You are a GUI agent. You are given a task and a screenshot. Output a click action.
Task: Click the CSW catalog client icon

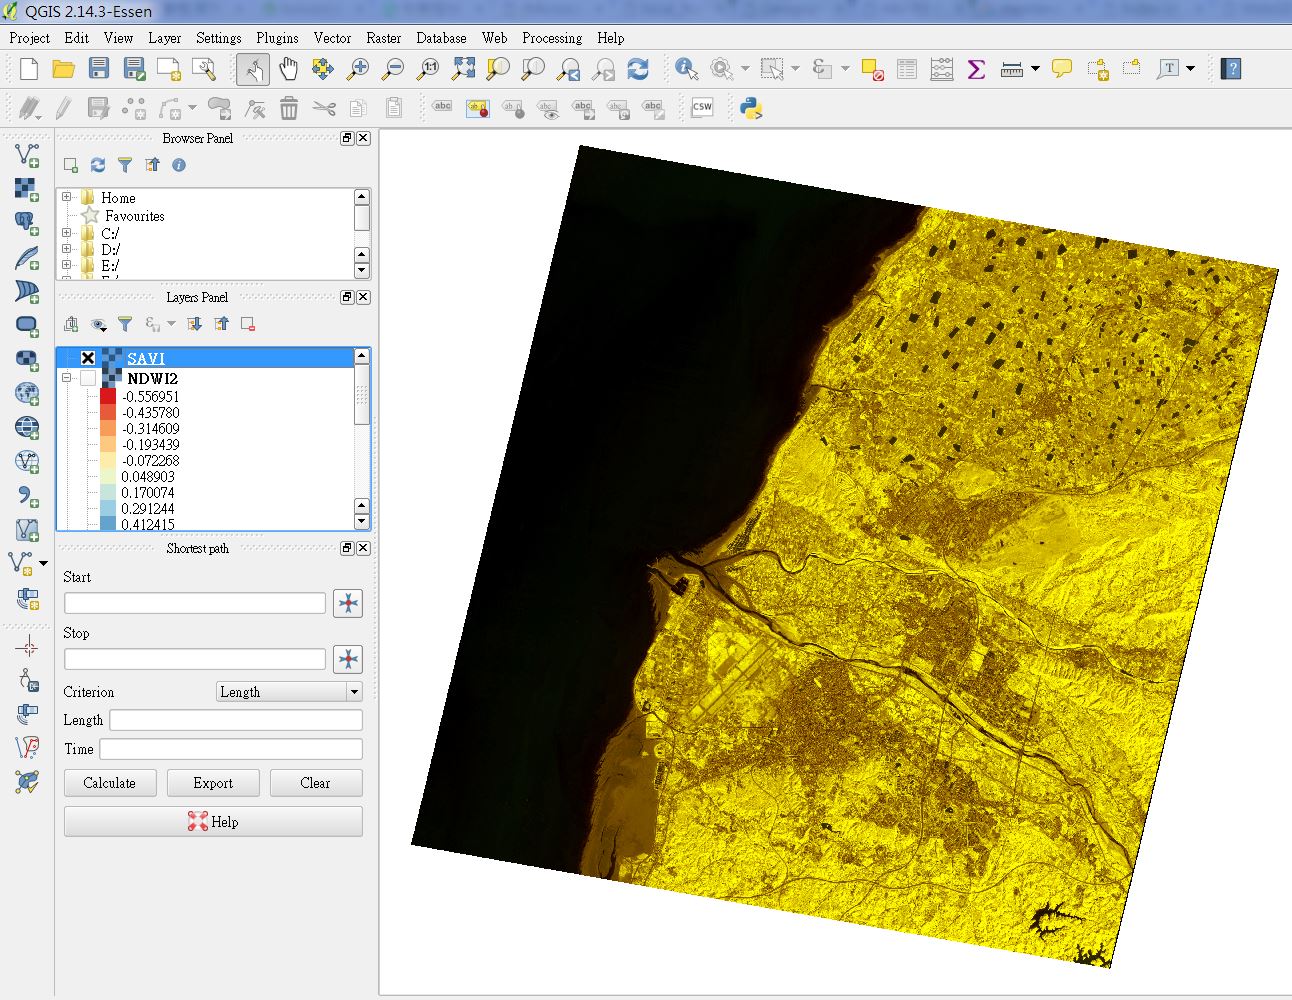(702, 107)
